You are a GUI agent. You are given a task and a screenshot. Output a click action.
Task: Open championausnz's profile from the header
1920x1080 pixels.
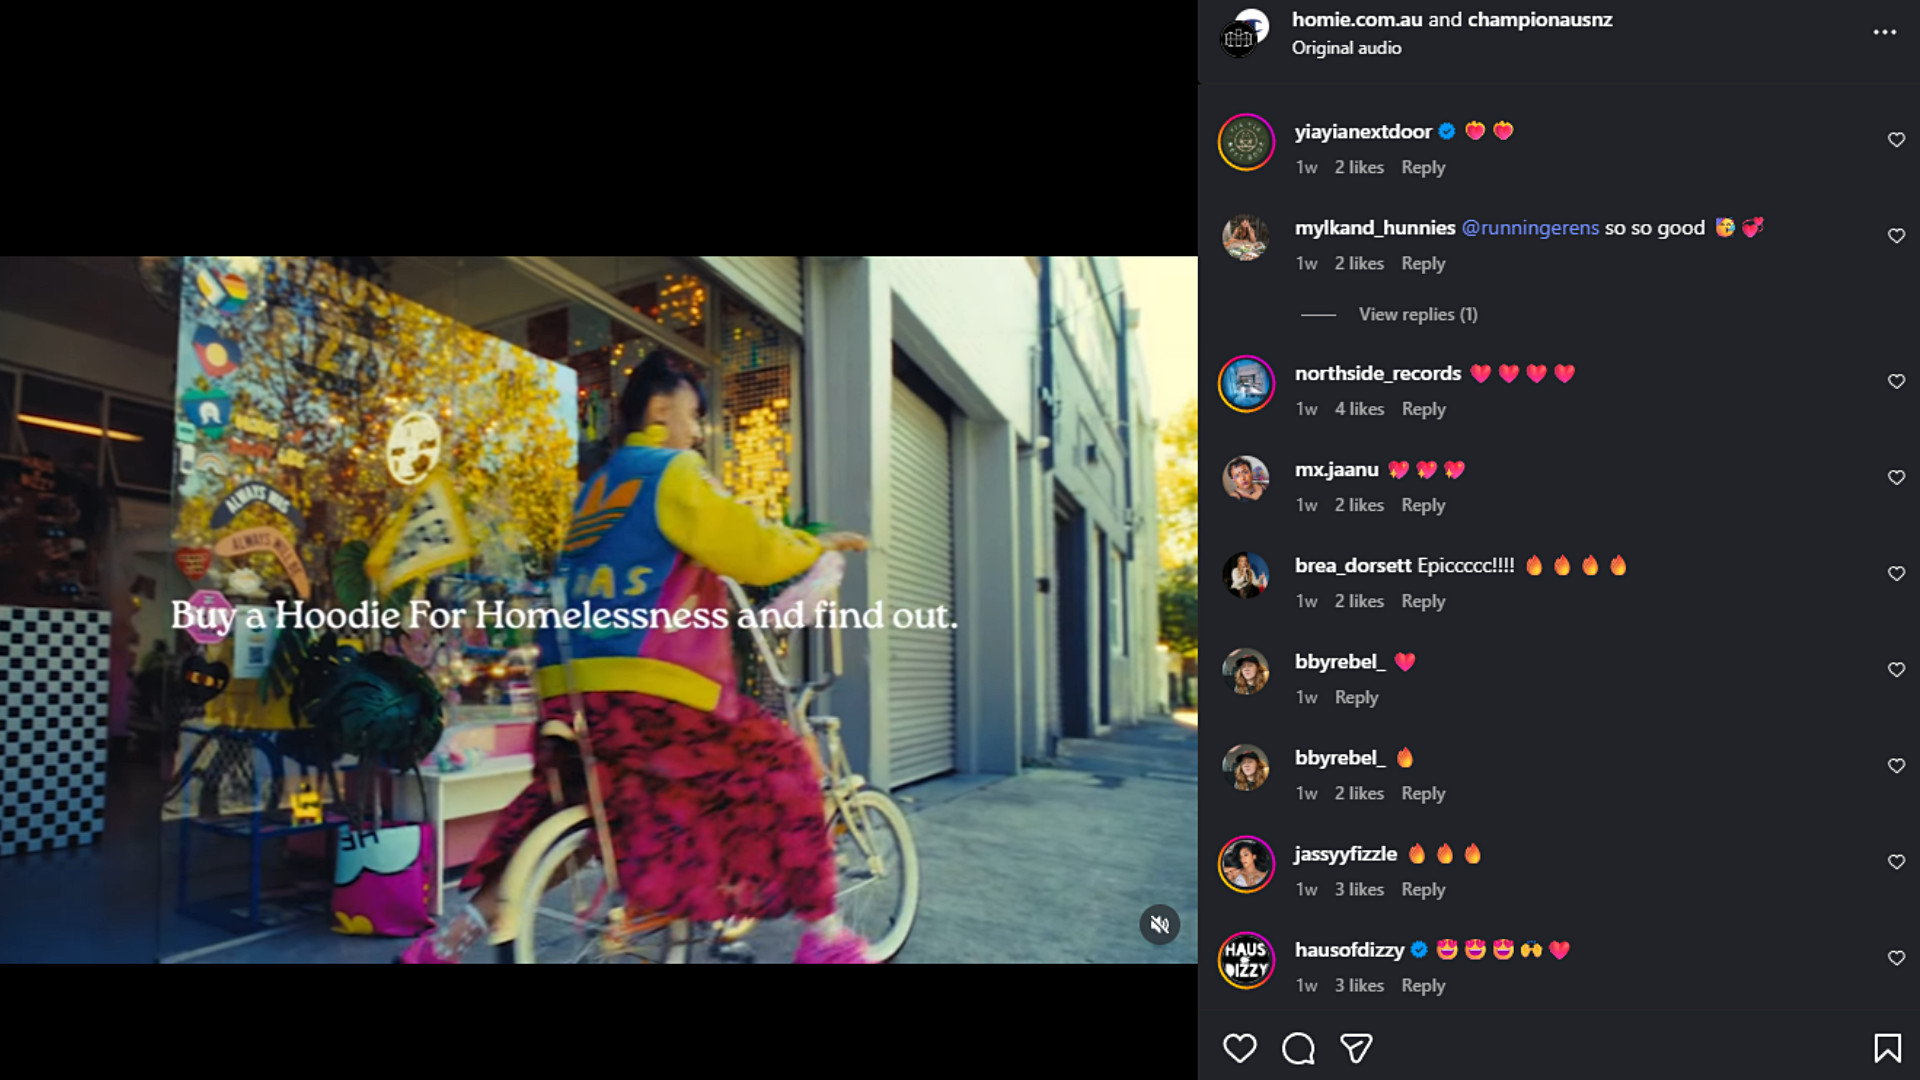point(1538,18)
